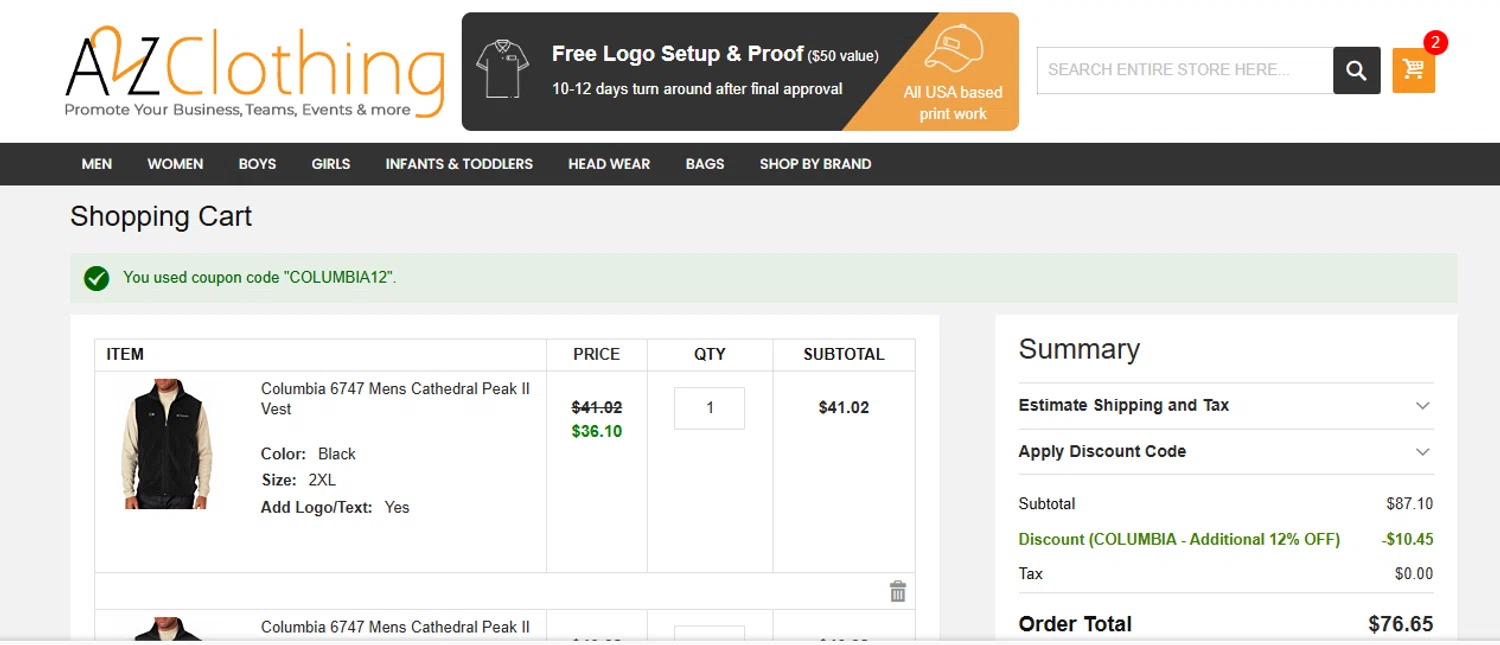
Task: Delete the first vest with trash icon
Action: click(x=898, y=591)
